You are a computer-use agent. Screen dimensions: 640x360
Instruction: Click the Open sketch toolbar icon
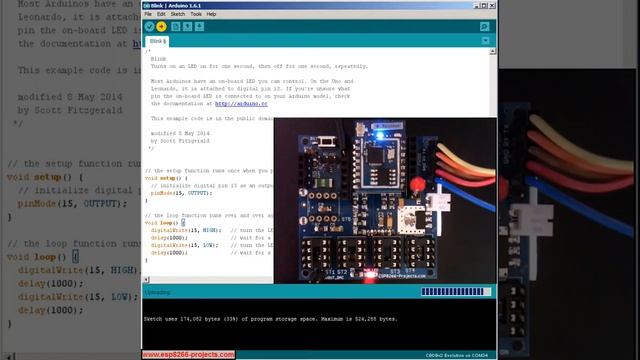click(187, 27)
